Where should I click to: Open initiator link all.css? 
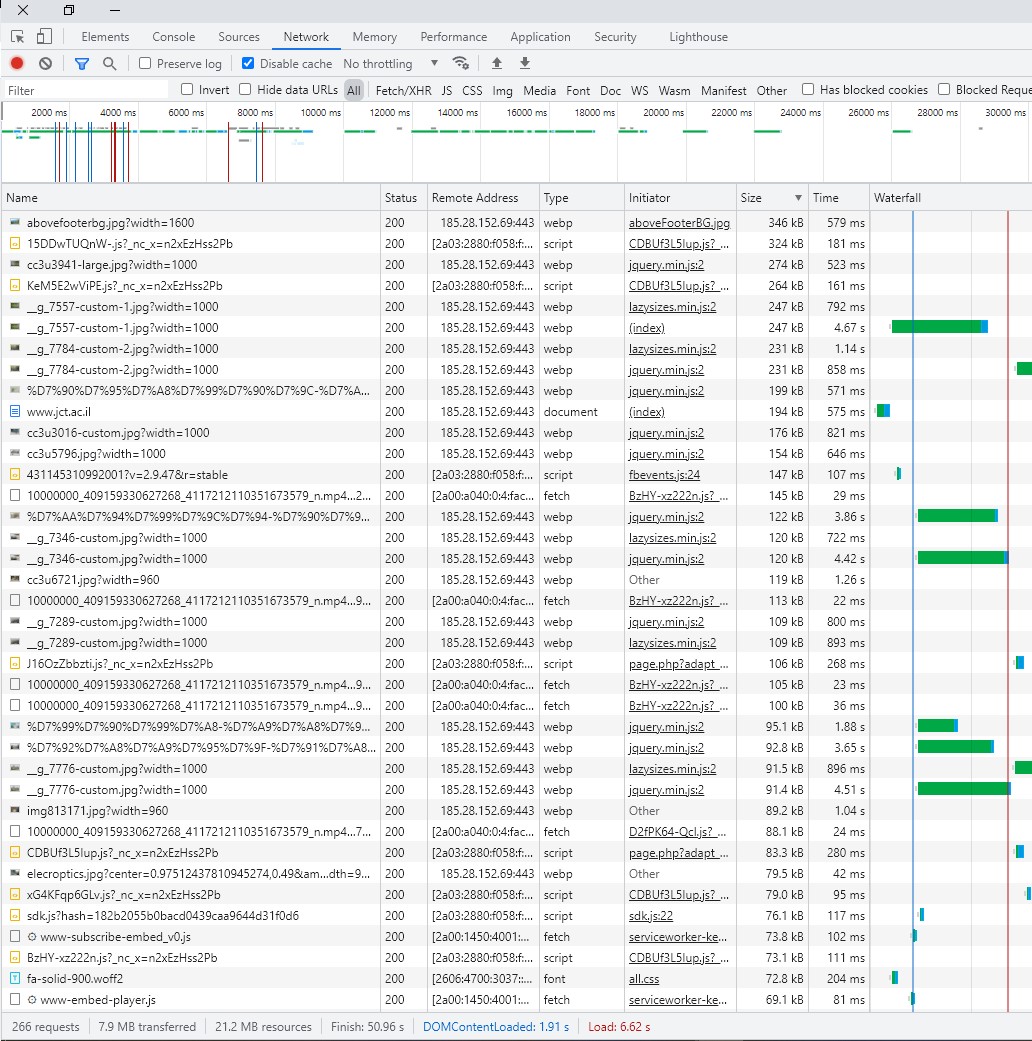pyautogui.click(x=644, y=979)
